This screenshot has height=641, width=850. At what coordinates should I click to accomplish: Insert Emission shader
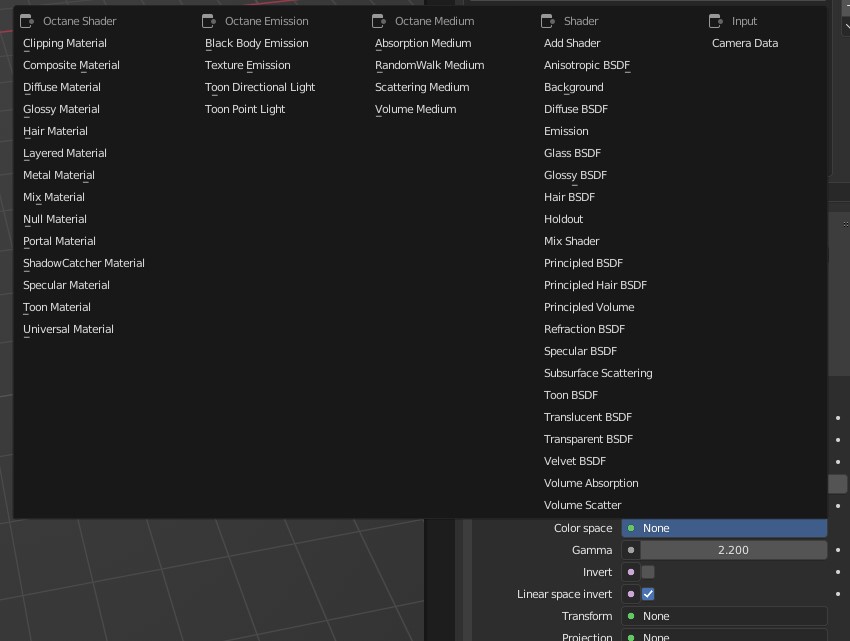[x=566, y=131]
